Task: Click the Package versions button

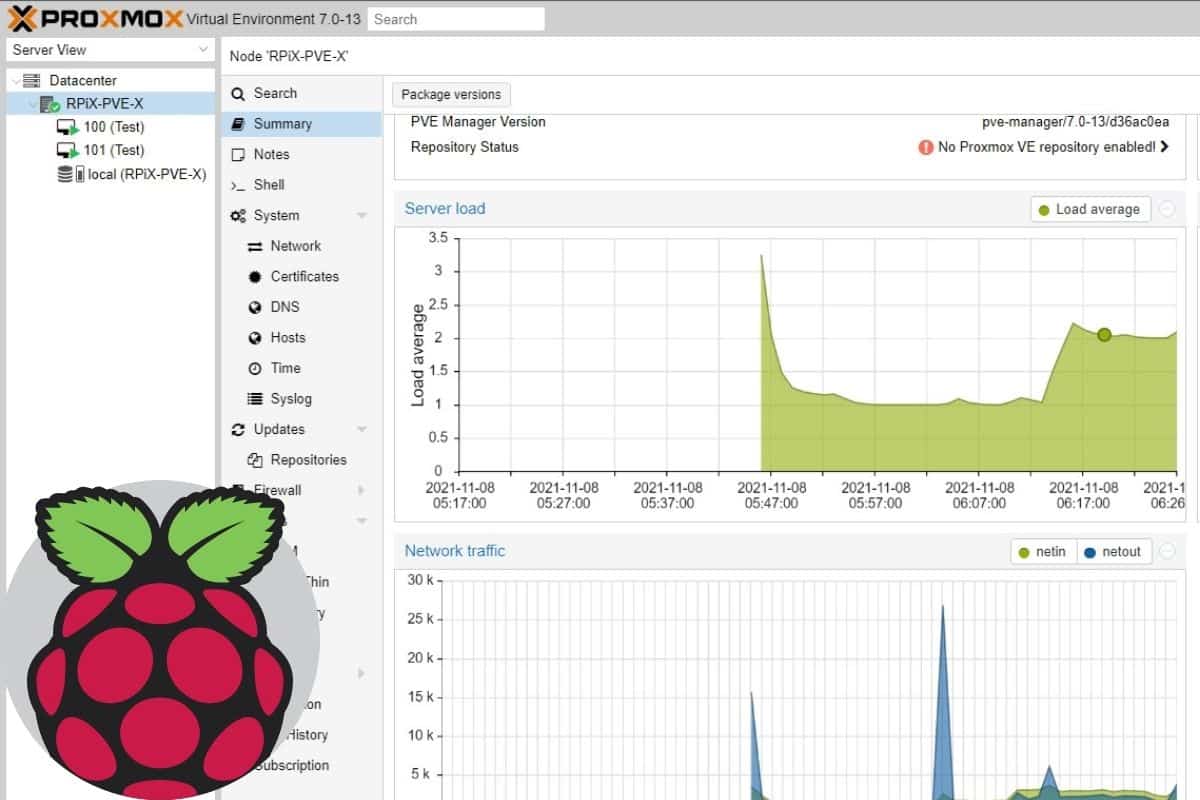Action: (x=450, y=94)
